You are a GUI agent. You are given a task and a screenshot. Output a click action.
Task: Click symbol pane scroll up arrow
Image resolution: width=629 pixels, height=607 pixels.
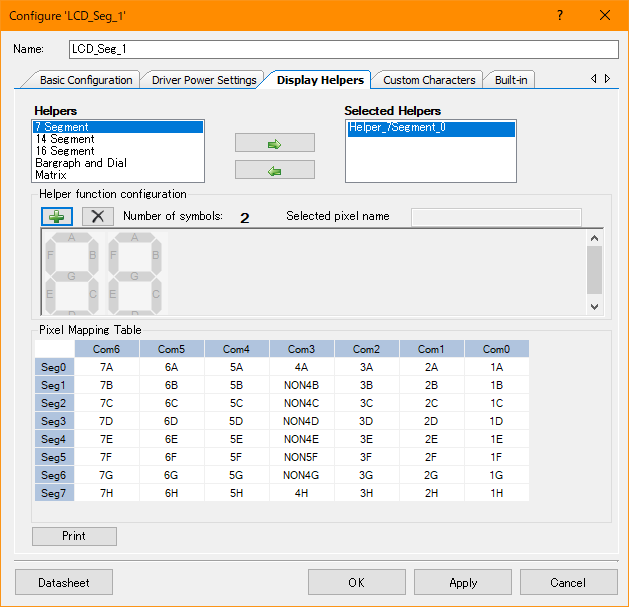click(595, 238)
